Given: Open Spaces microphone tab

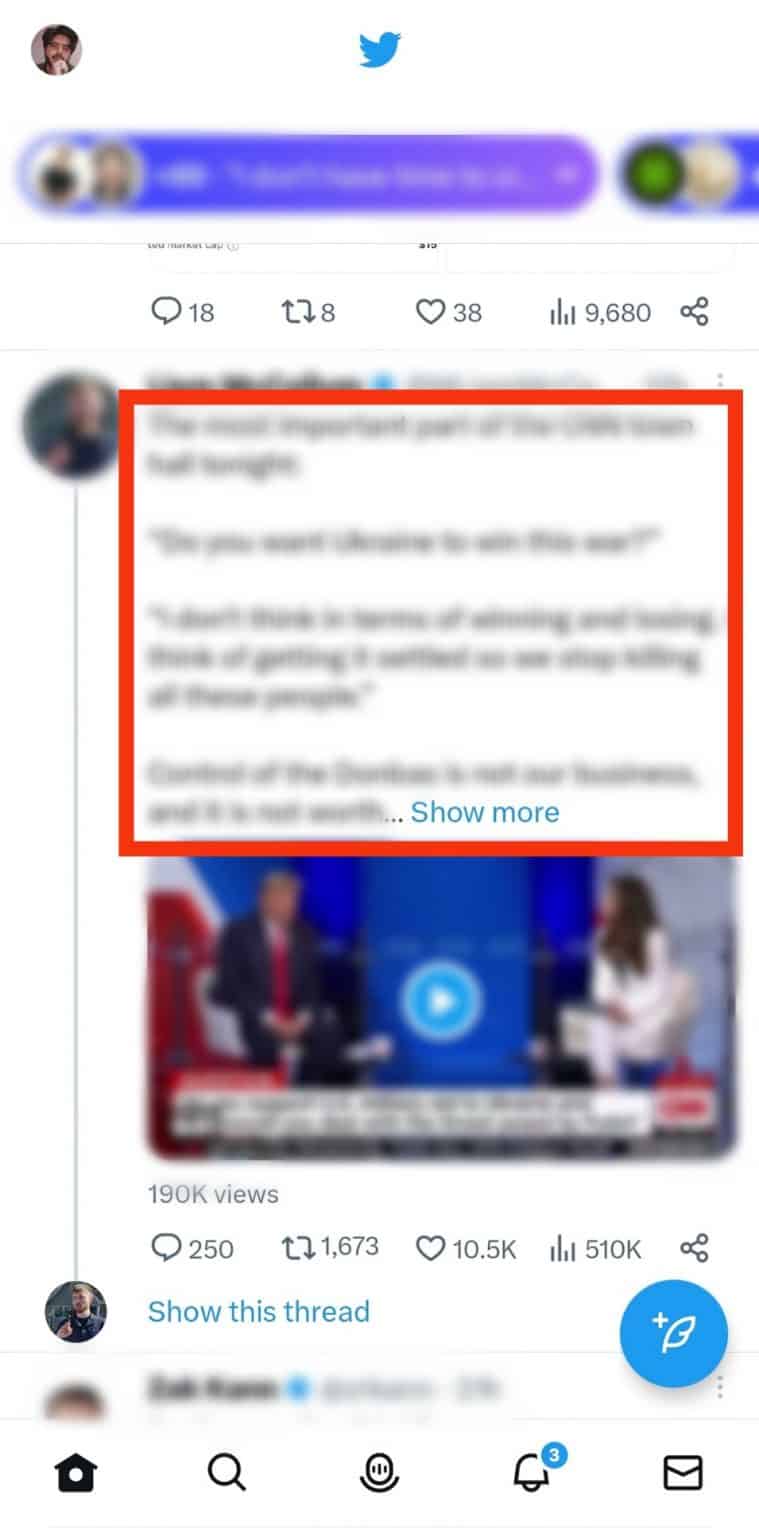Looking at the screenshot, I should pos(380,1472).
